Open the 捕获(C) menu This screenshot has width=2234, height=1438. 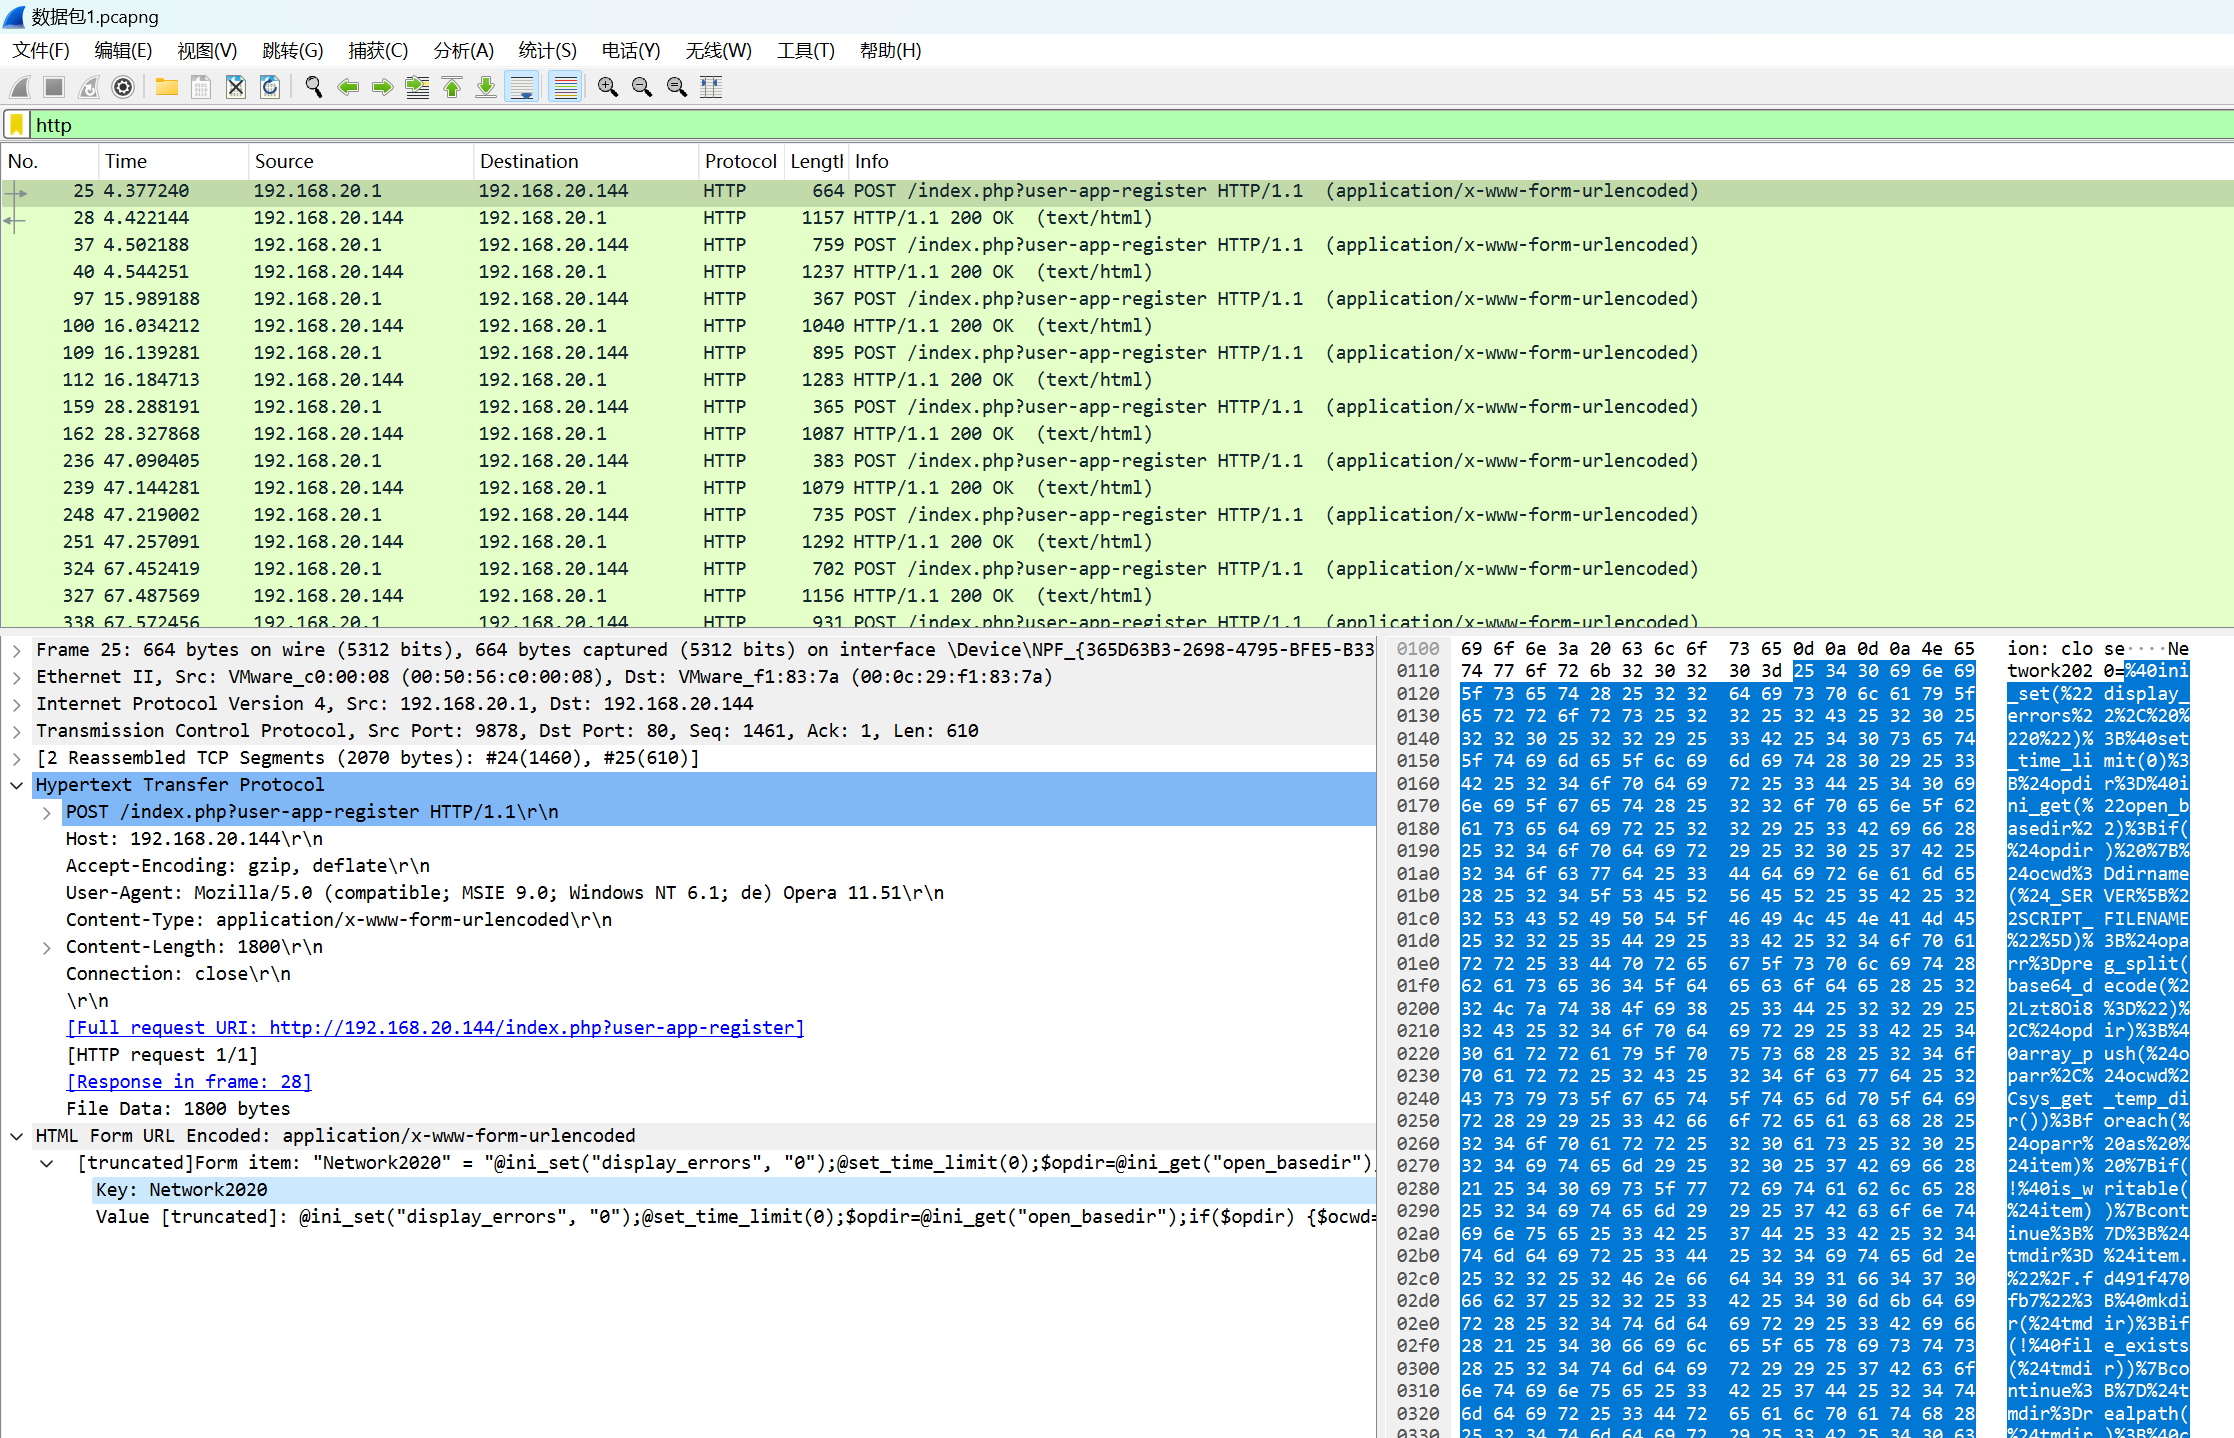pyautogui.click(x=378, y=51)
